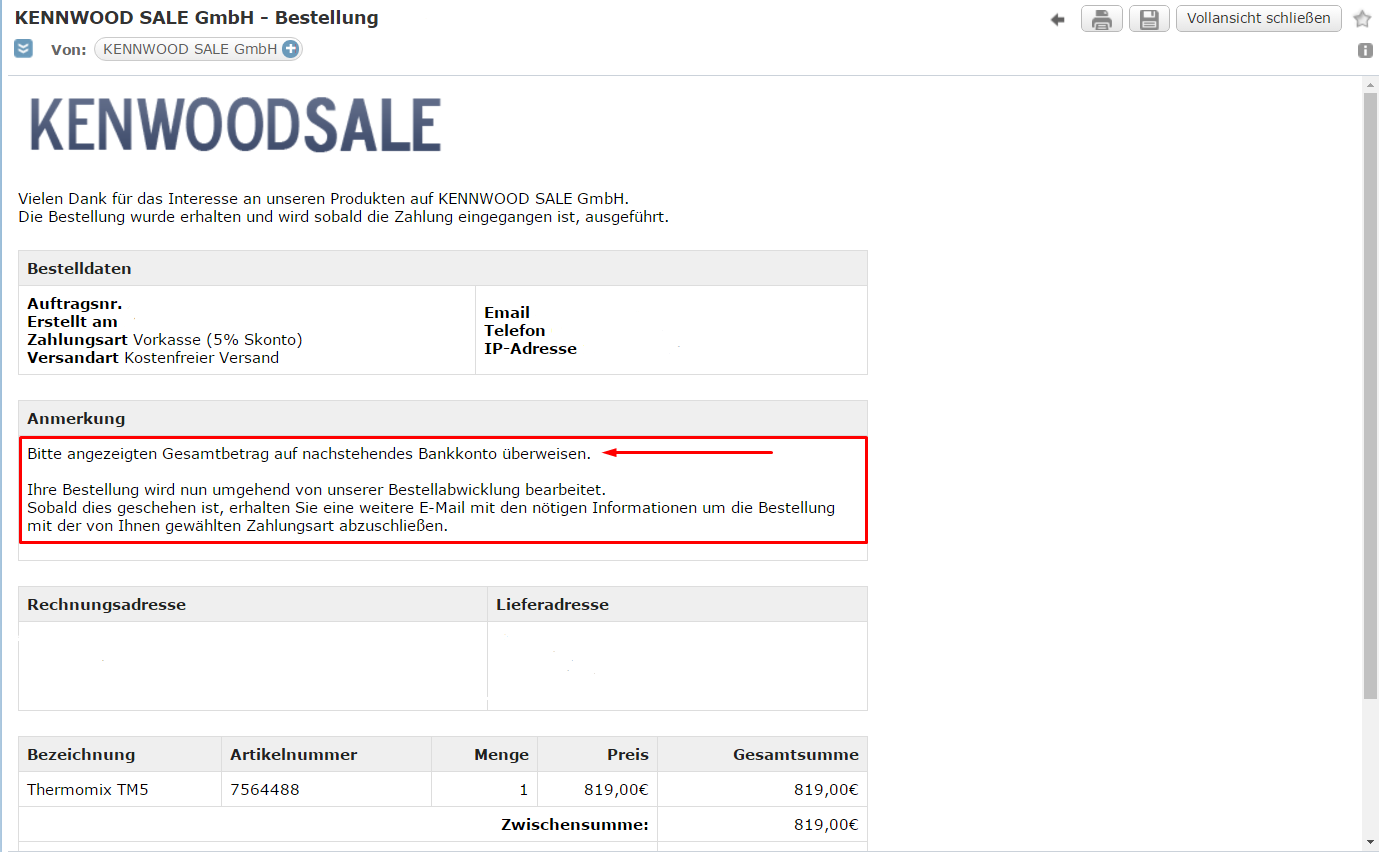Click the IP-Adresse label

coord(531,348)
